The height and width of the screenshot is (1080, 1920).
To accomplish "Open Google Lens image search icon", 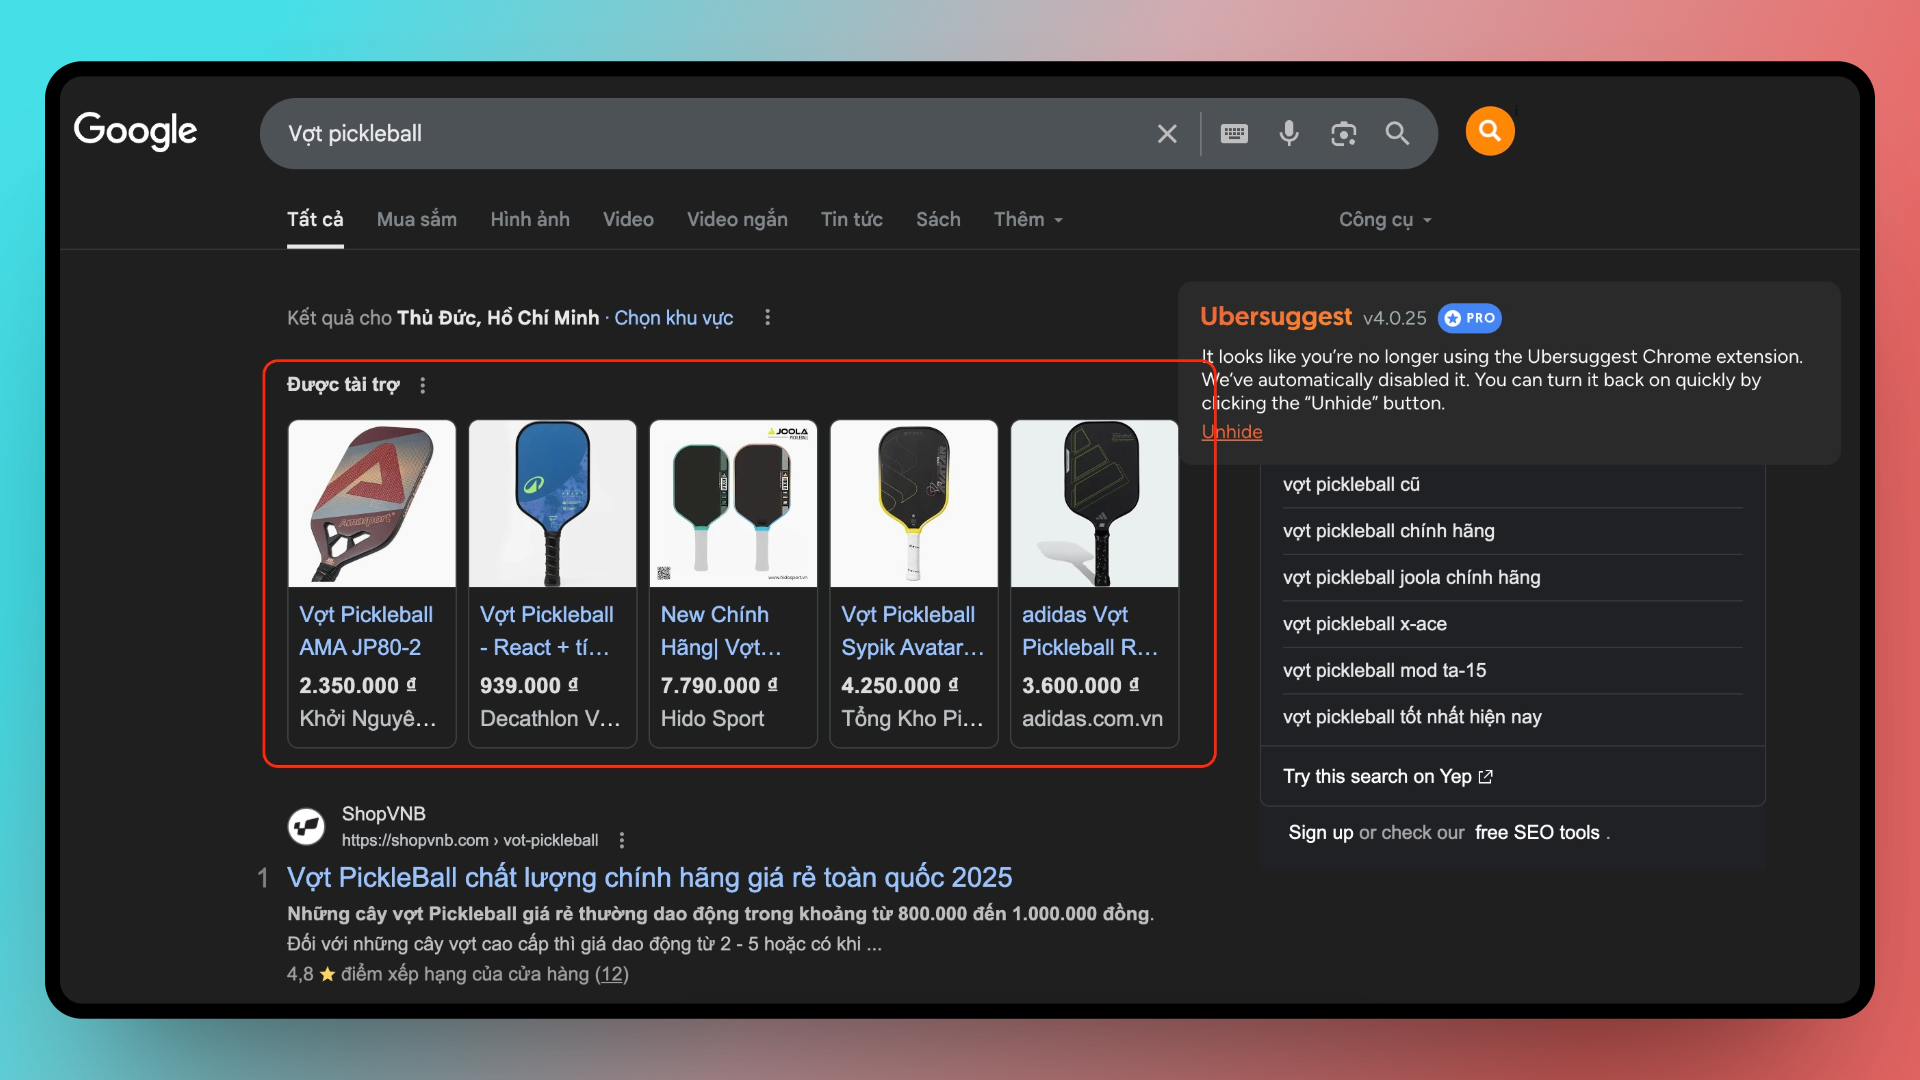I will tap(1343, 134).
